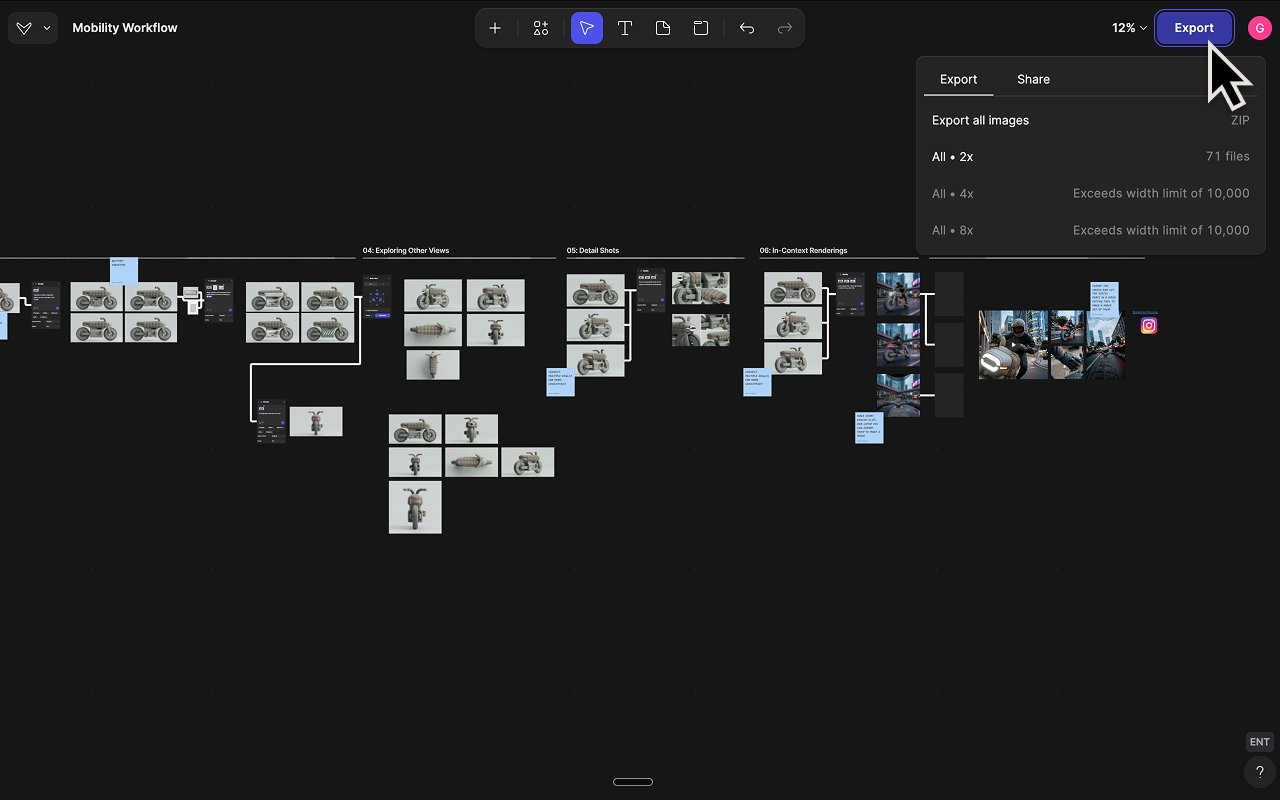1280x800 pixels.
Task: Click the 71 files label
Action: pyautogui.click(x=1227, y=157)
